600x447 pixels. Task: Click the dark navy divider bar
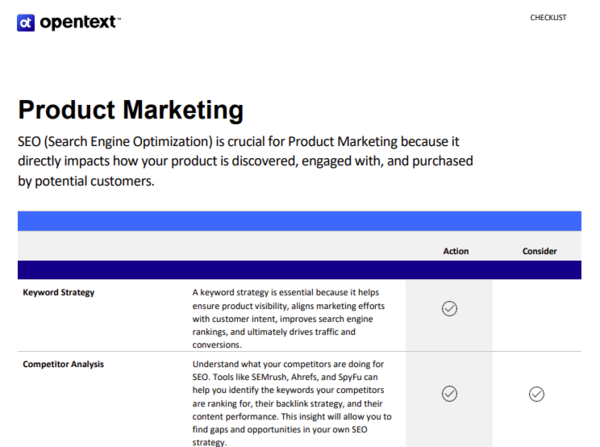pos(299,270)
